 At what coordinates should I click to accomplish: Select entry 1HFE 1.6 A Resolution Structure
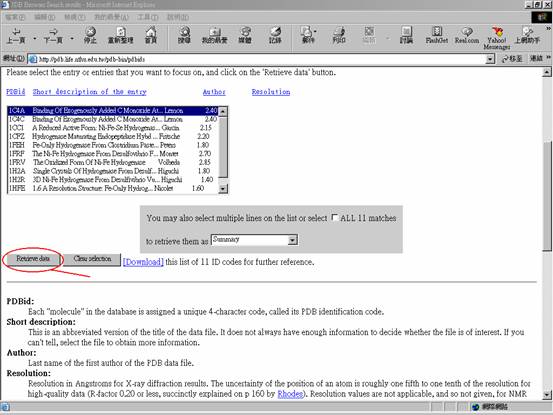(113, 188)
